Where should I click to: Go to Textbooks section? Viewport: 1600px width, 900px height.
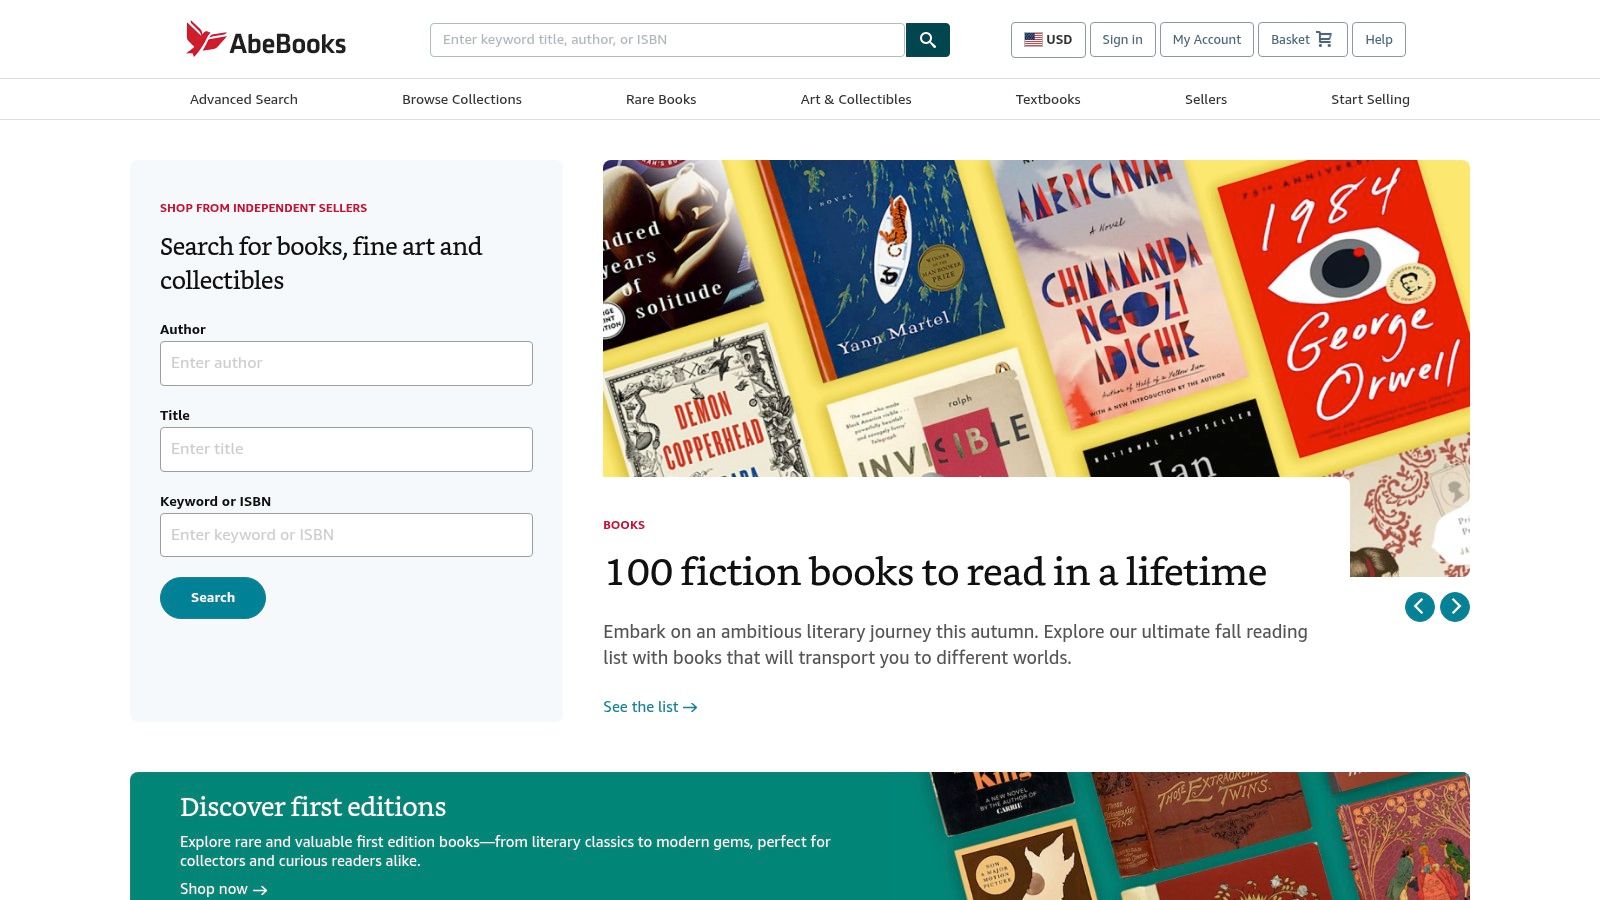coord(1048,99)
